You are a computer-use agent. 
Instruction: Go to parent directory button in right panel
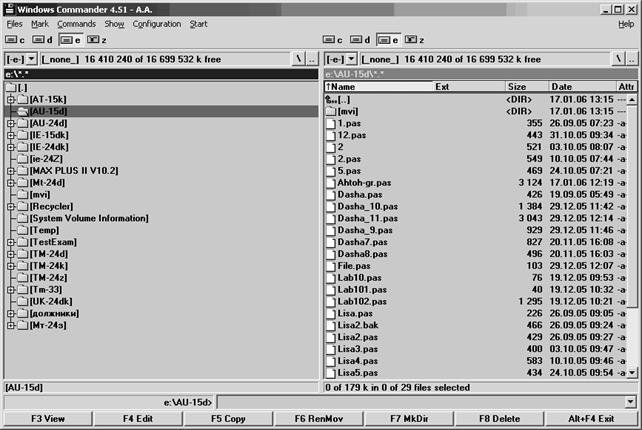point(632,59)
